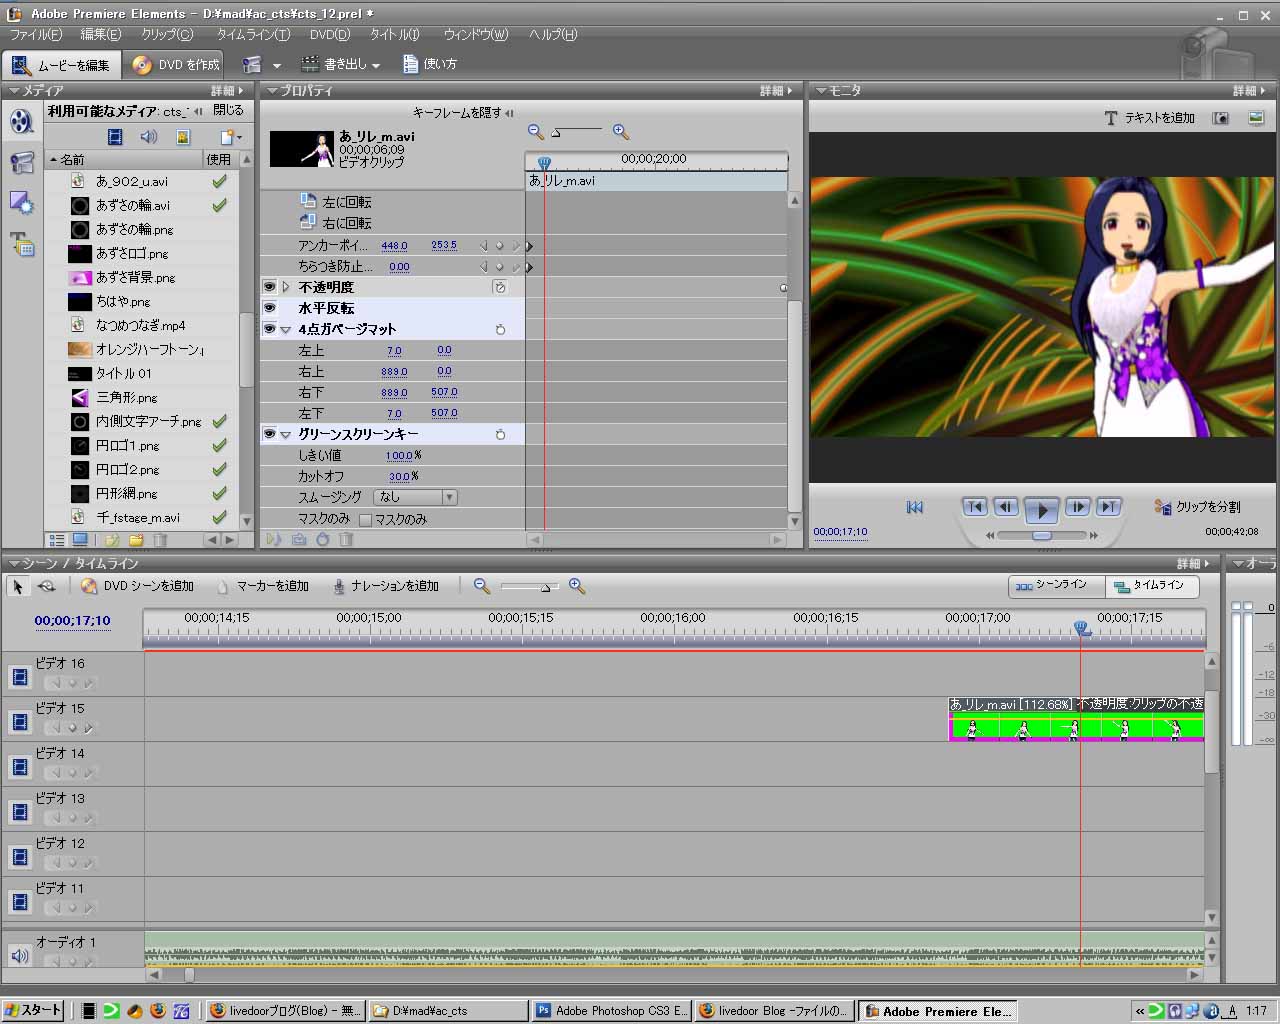Click the Add DVD Scene (DVDシーンを追加) icon
Screen dimensions: 1280x1024
click(89, 586)
